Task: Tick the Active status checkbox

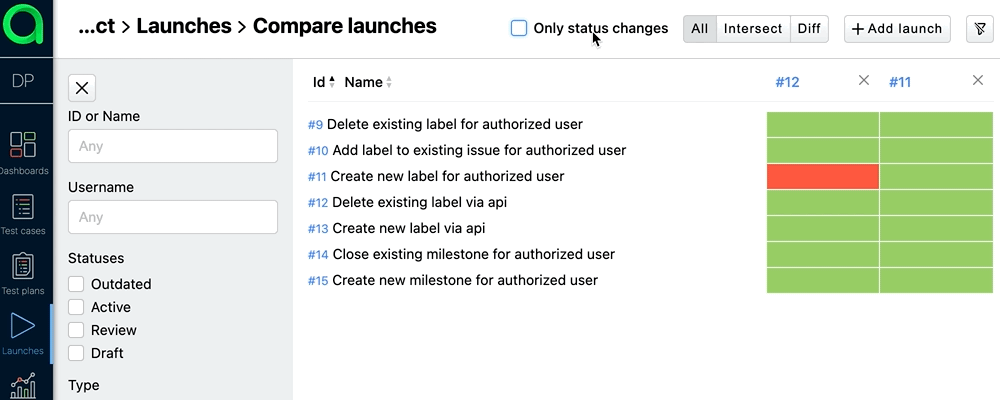Action: point(76,307)
